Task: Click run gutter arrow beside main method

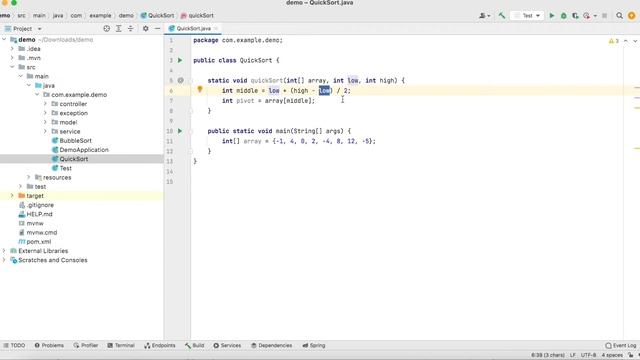Action: [x=180, y=131]
